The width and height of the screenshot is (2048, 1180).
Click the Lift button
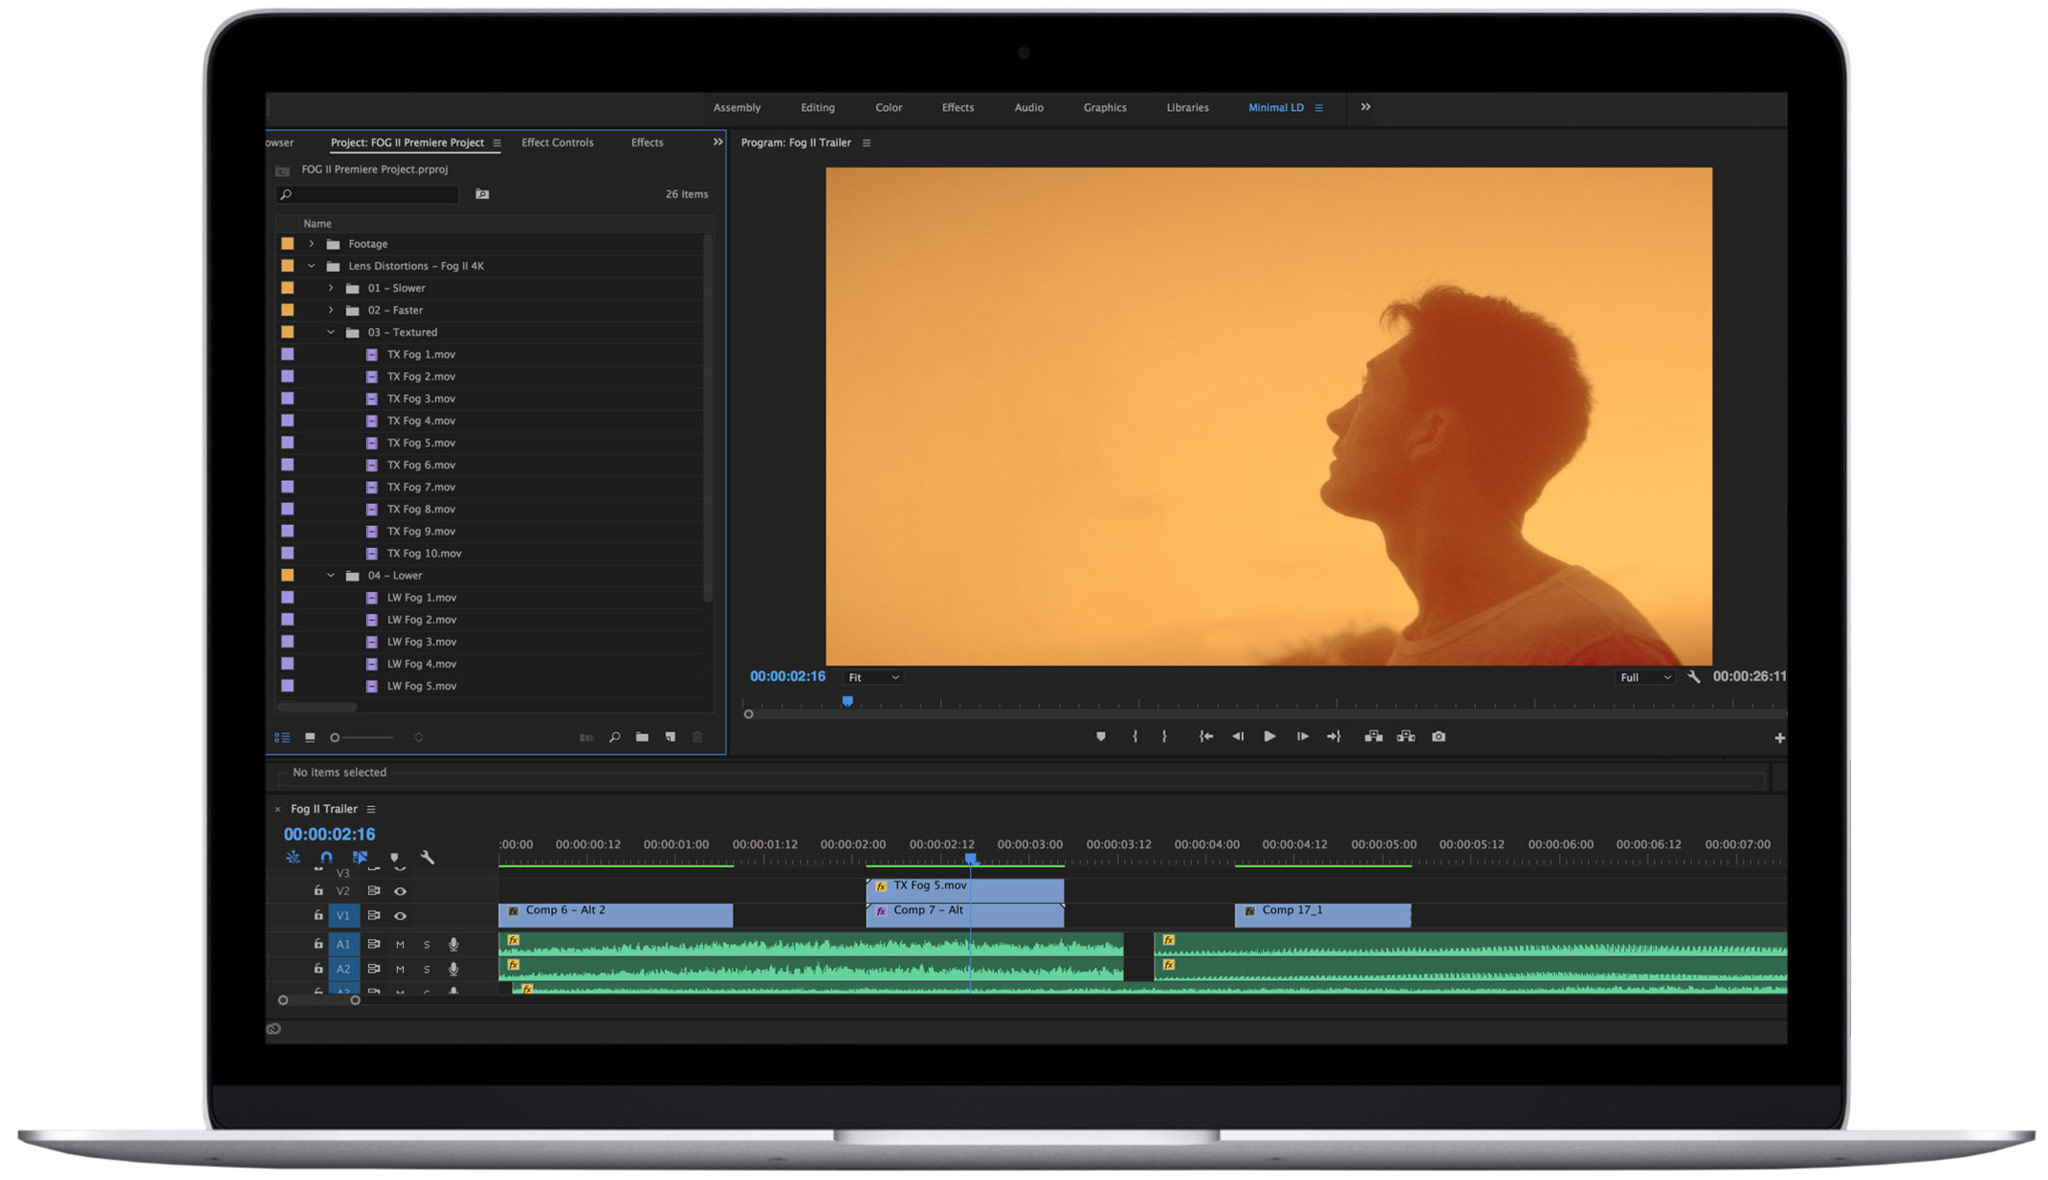click(1374, 737)
